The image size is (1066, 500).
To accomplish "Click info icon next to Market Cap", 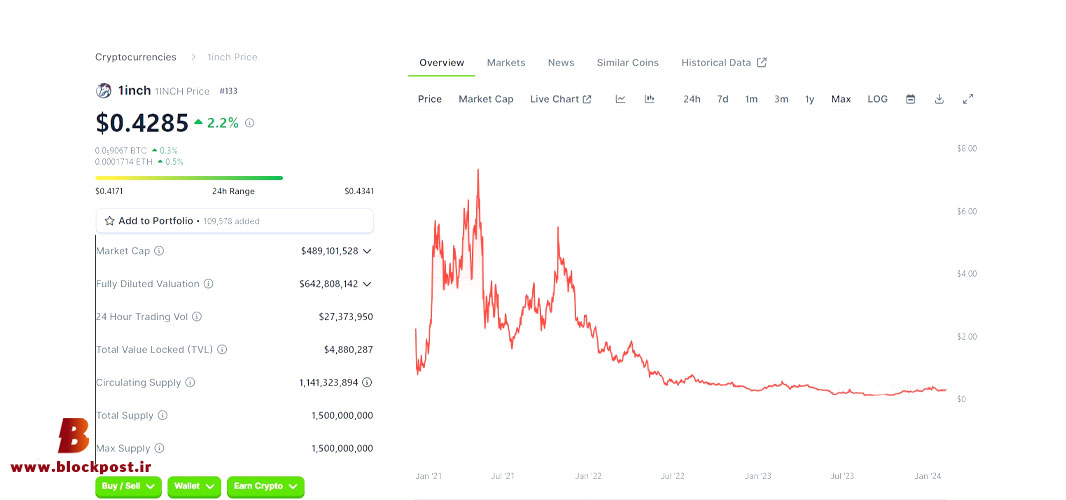I will point(159,250).
